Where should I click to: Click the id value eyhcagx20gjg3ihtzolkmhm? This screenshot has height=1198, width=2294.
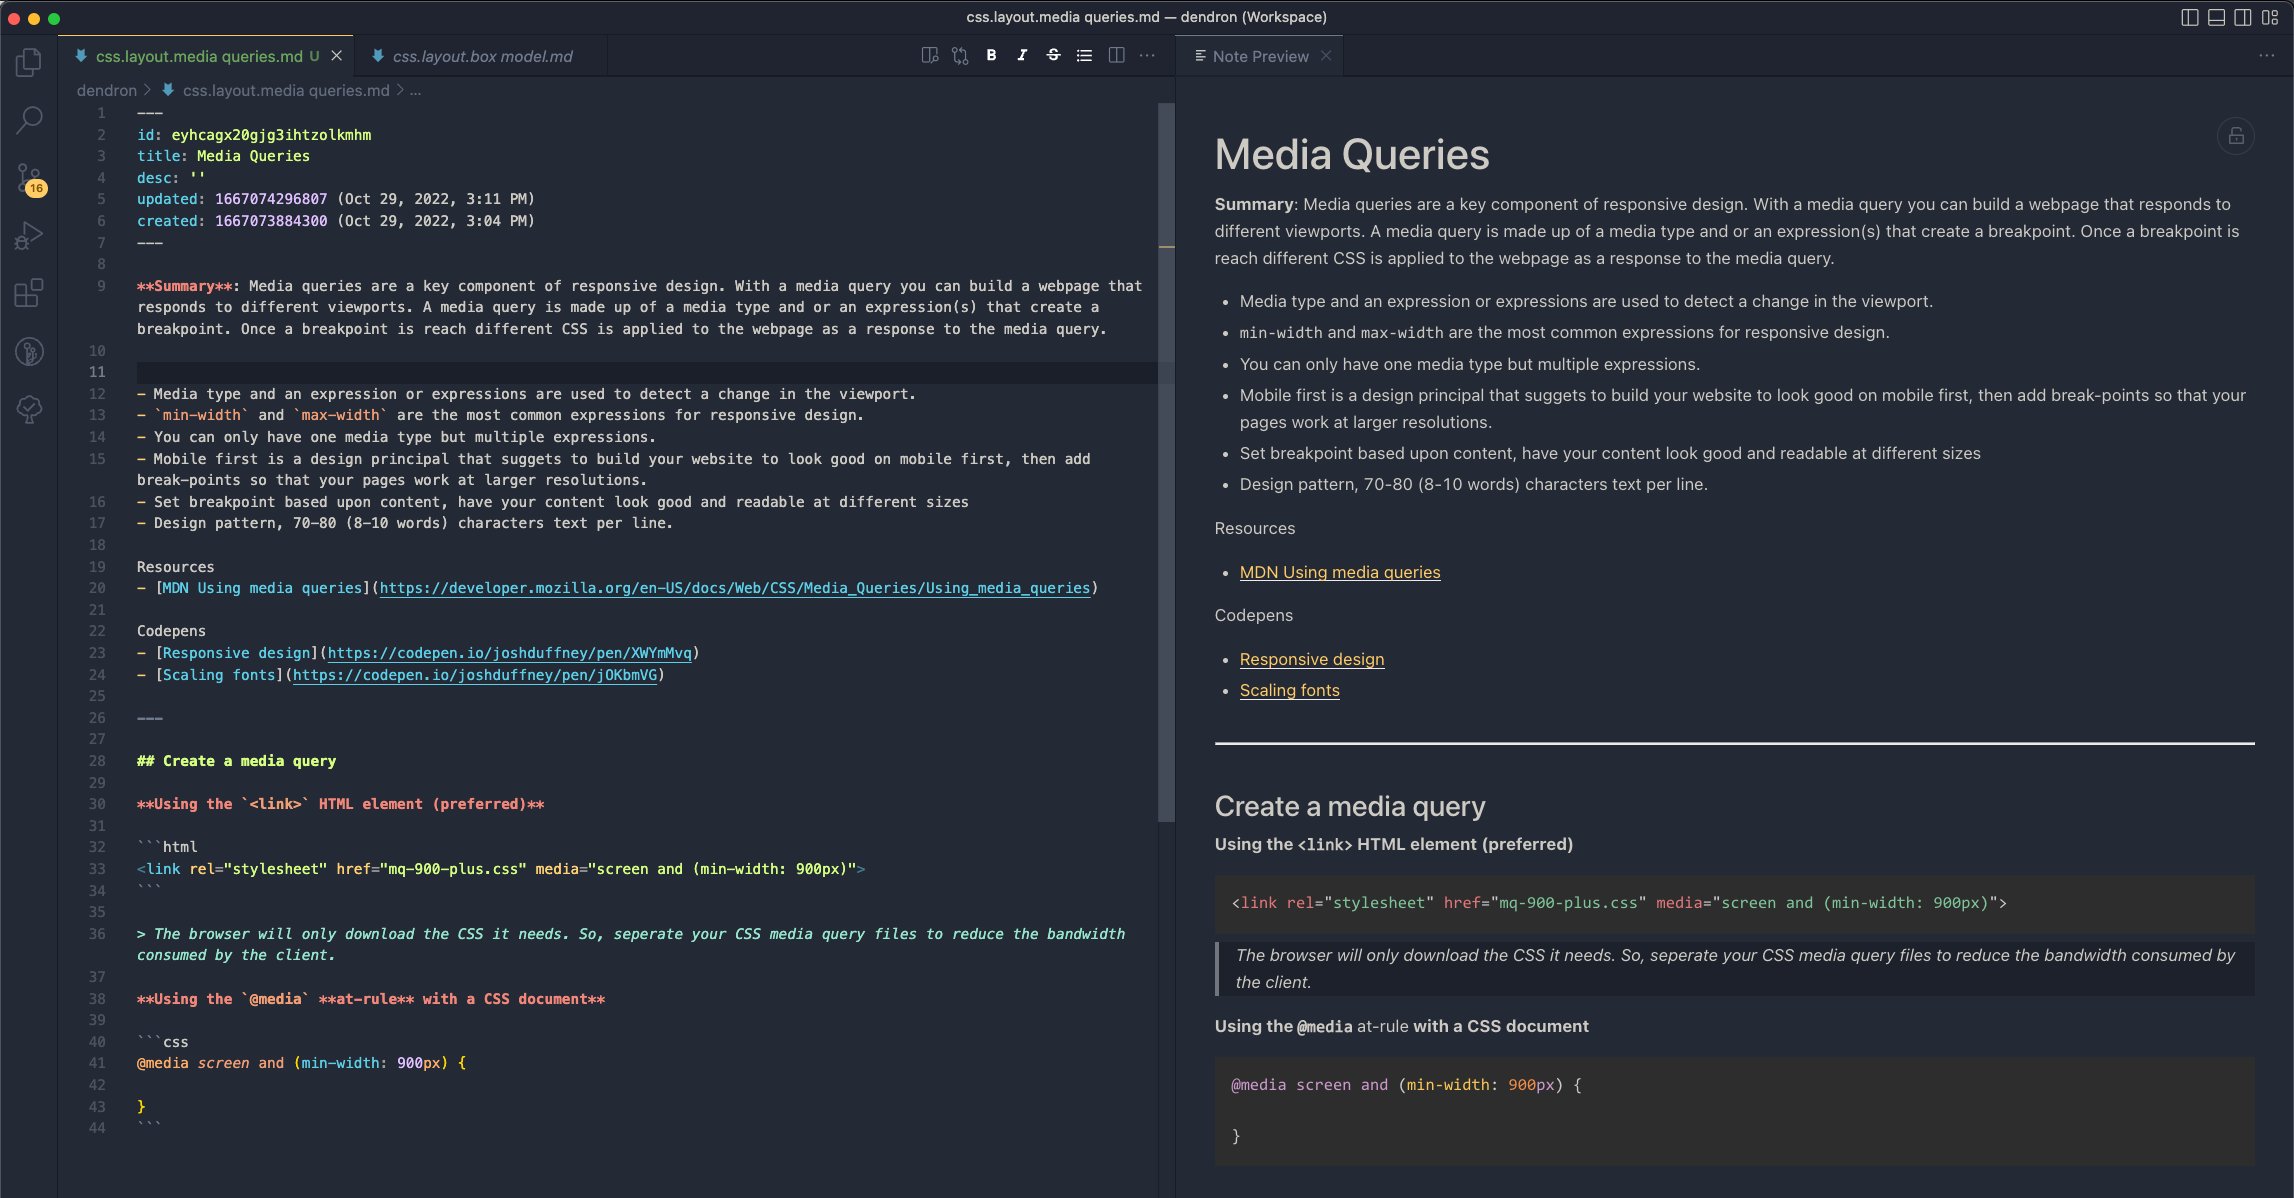point(271,135)
